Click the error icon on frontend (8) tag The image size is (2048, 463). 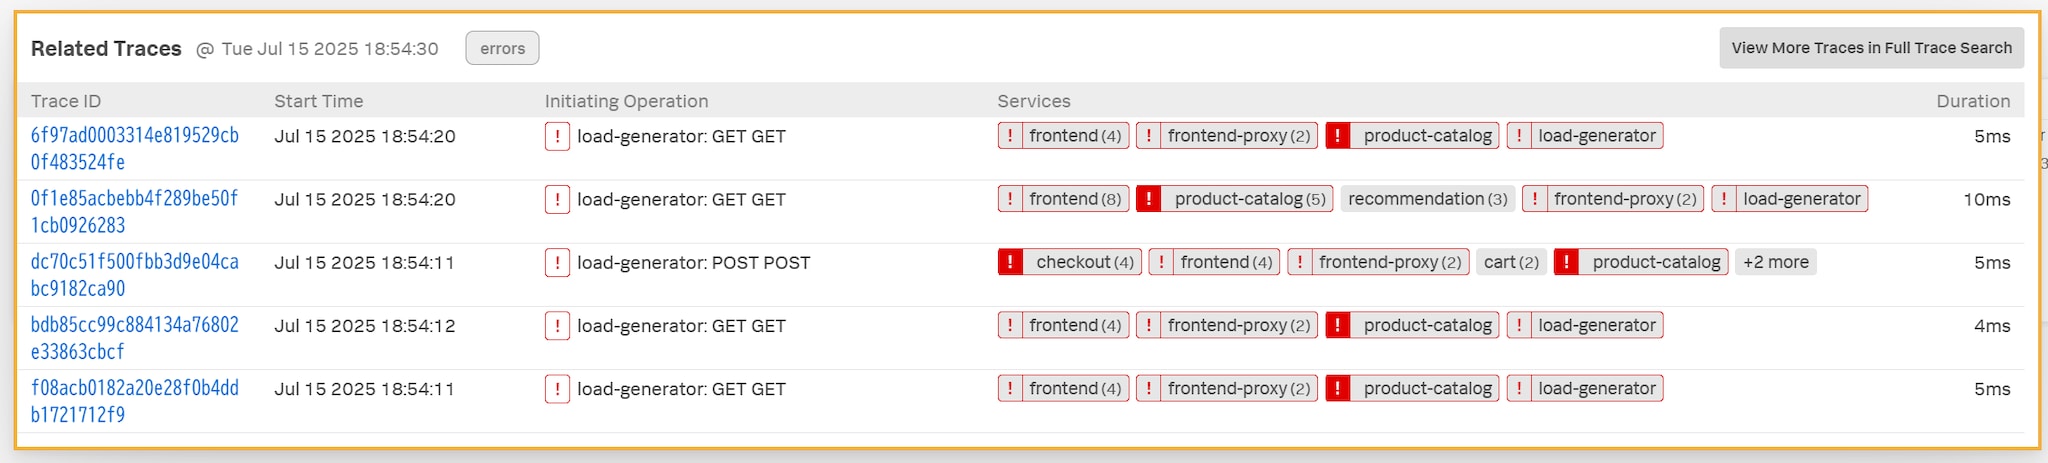[1010, 199]
